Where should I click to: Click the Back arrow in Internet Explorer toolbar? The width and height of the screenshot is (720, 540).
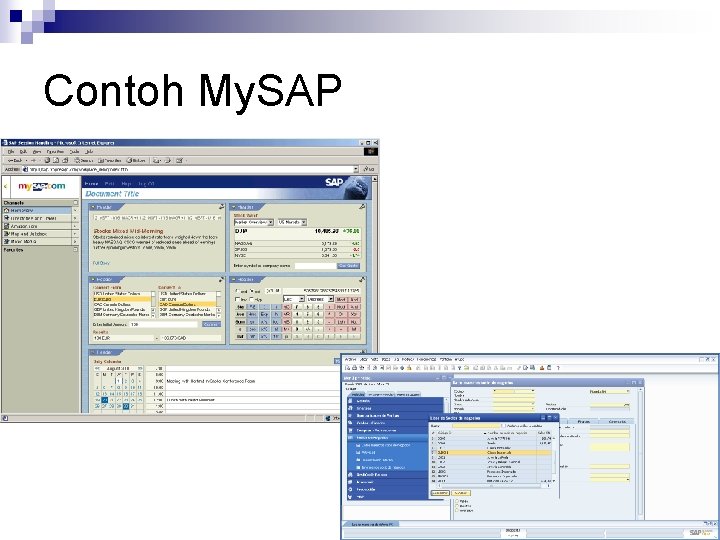point(14,160)
